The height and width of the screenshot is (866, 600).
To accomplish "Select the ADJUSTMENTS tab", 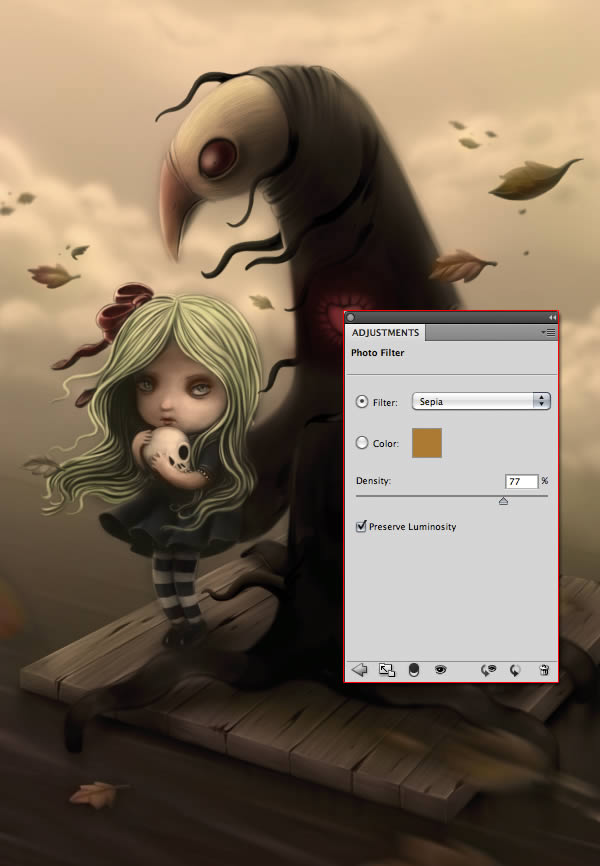I will tap(385, 332).
